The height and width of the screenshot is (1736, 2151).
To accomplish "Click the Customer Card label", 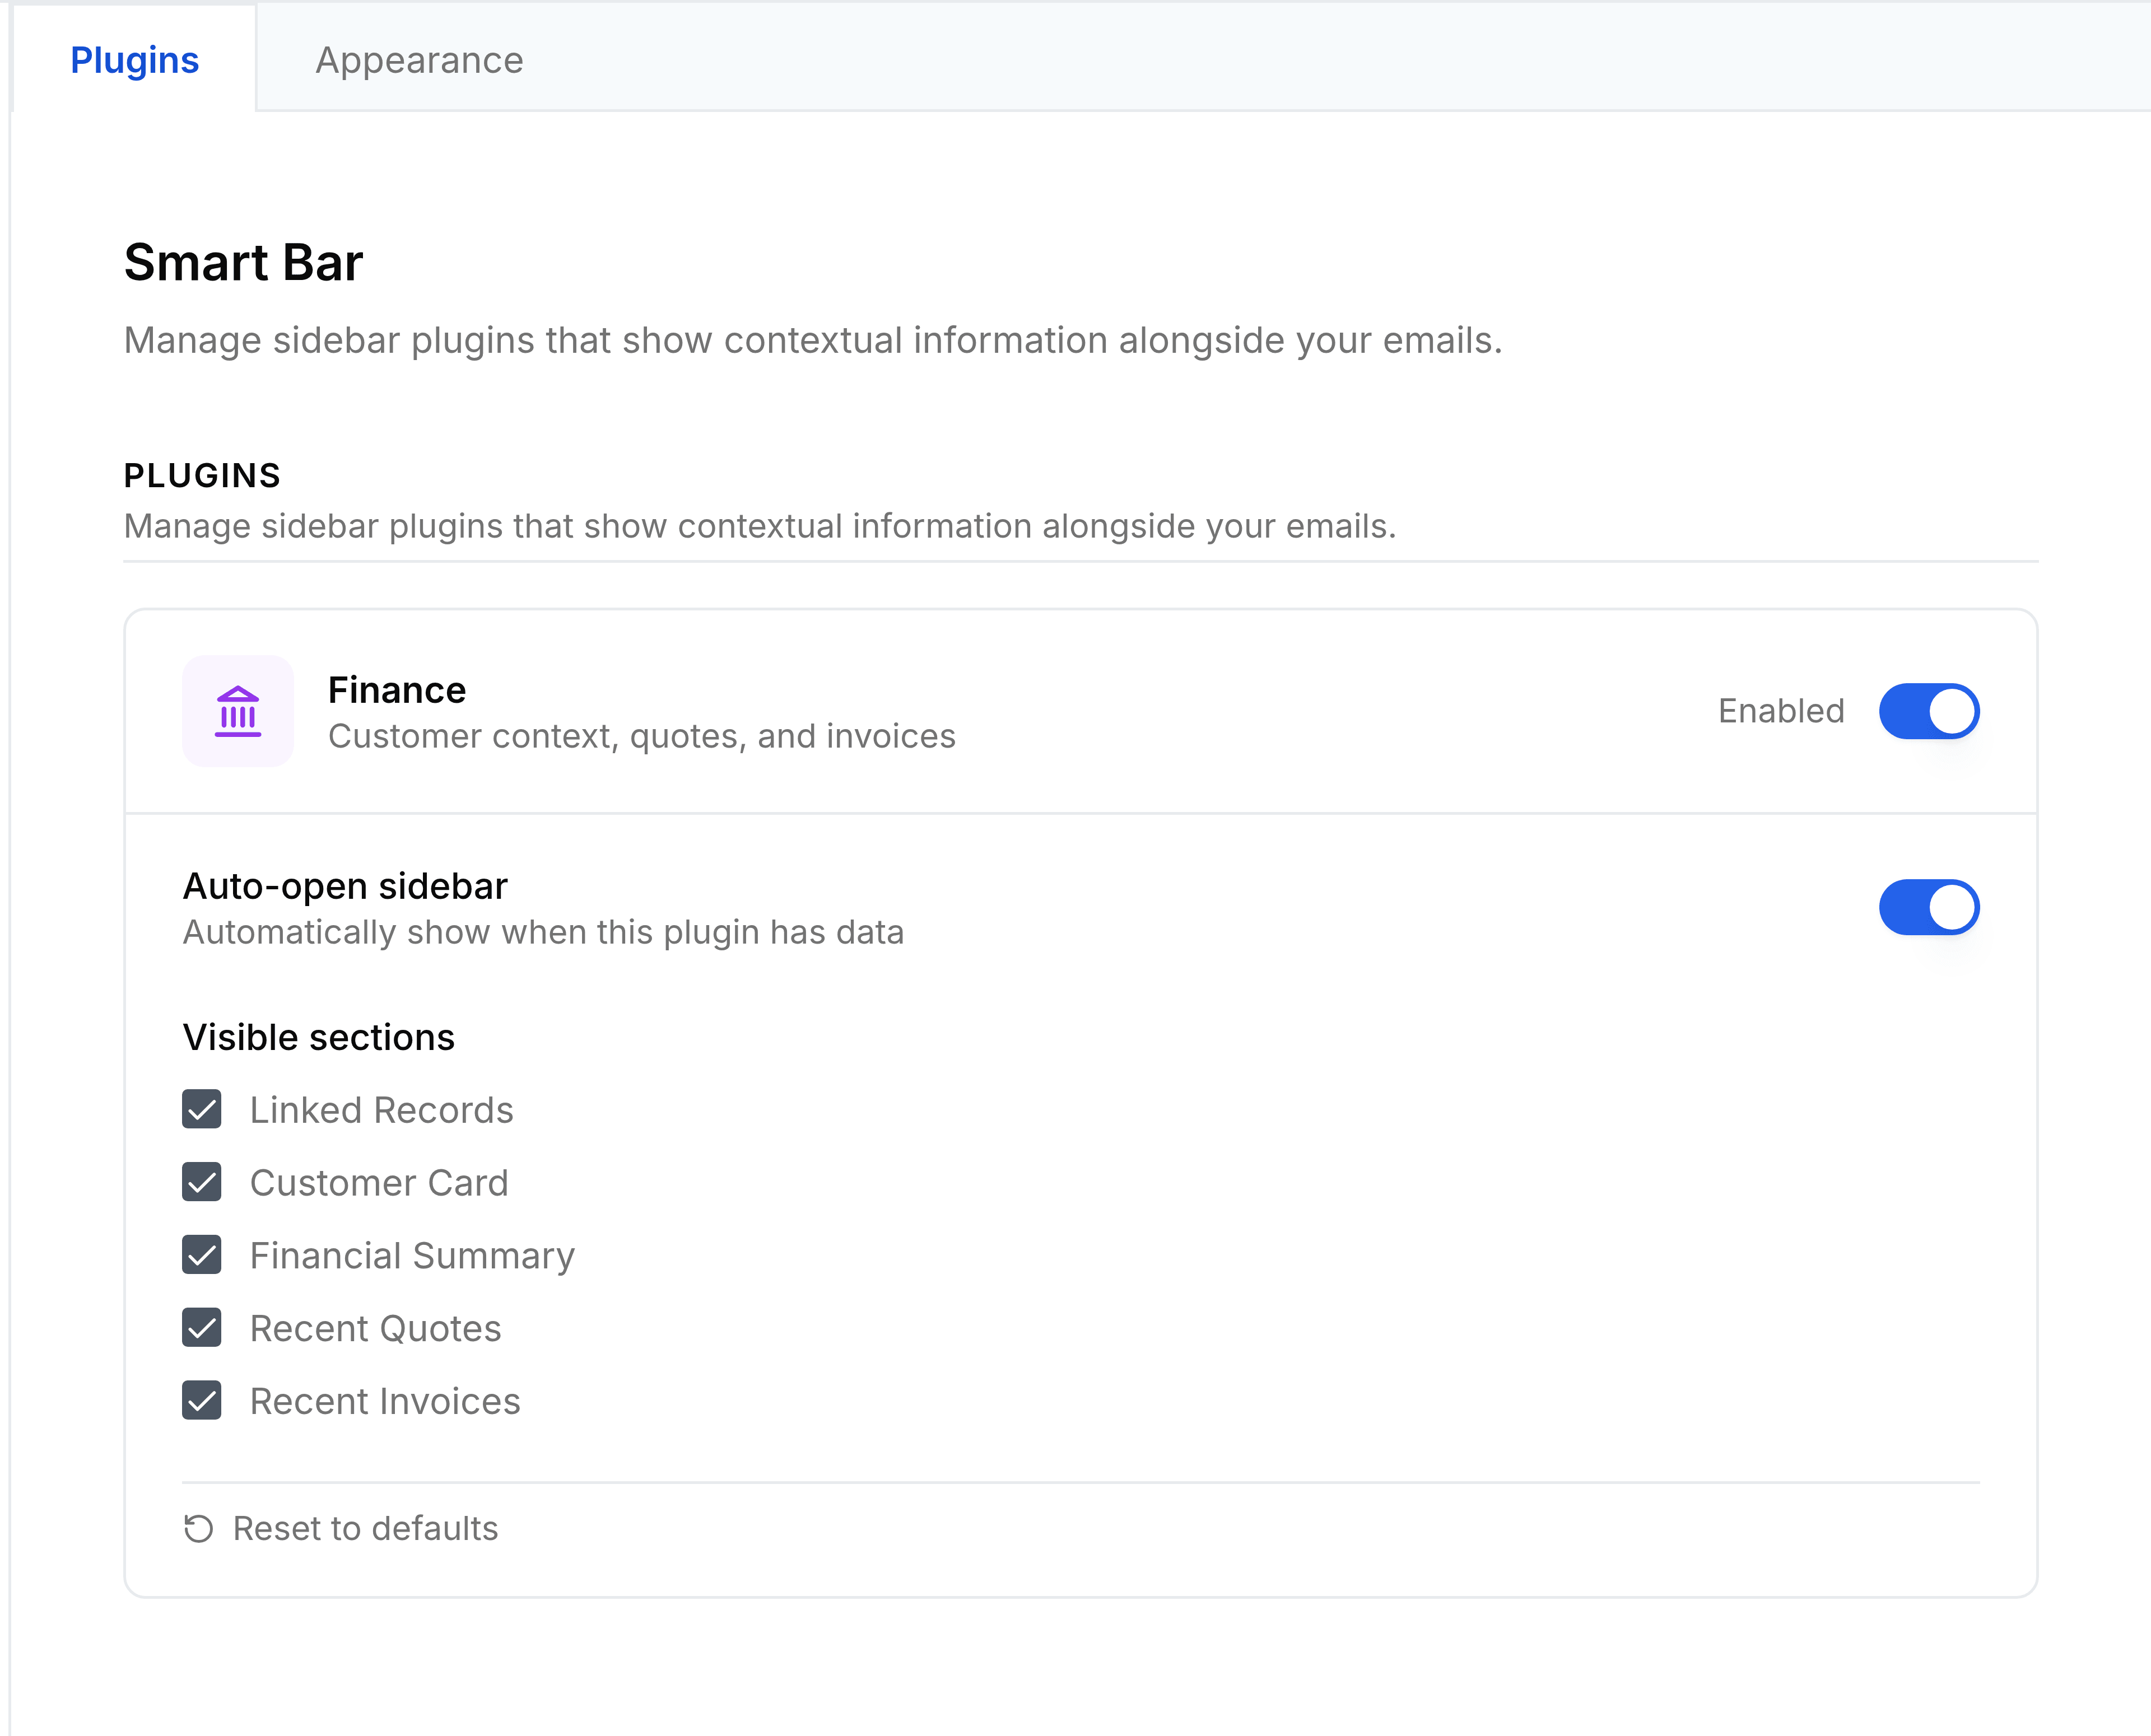I will pyautogui.click(x=379, y=1183).
